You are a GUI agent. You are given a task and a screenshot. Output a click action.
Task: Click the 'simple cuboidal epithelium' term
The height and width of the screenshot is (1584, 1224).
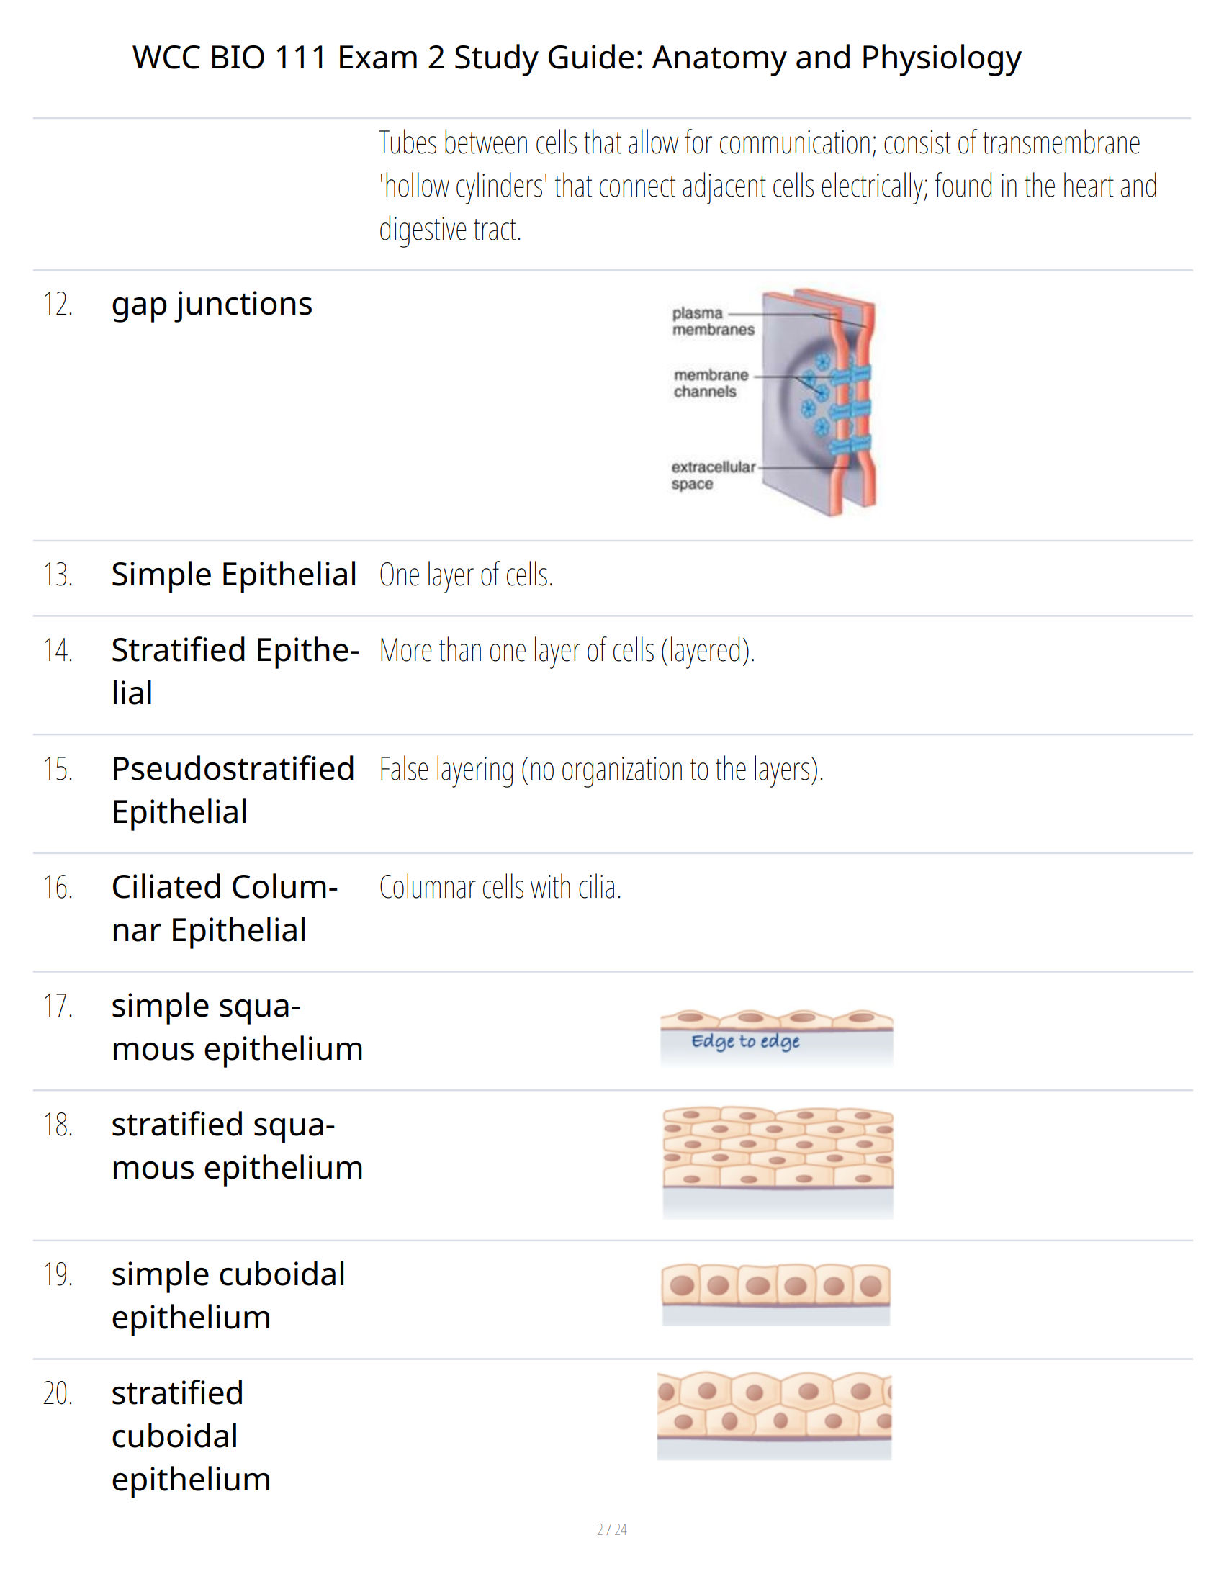[228, 1295]
